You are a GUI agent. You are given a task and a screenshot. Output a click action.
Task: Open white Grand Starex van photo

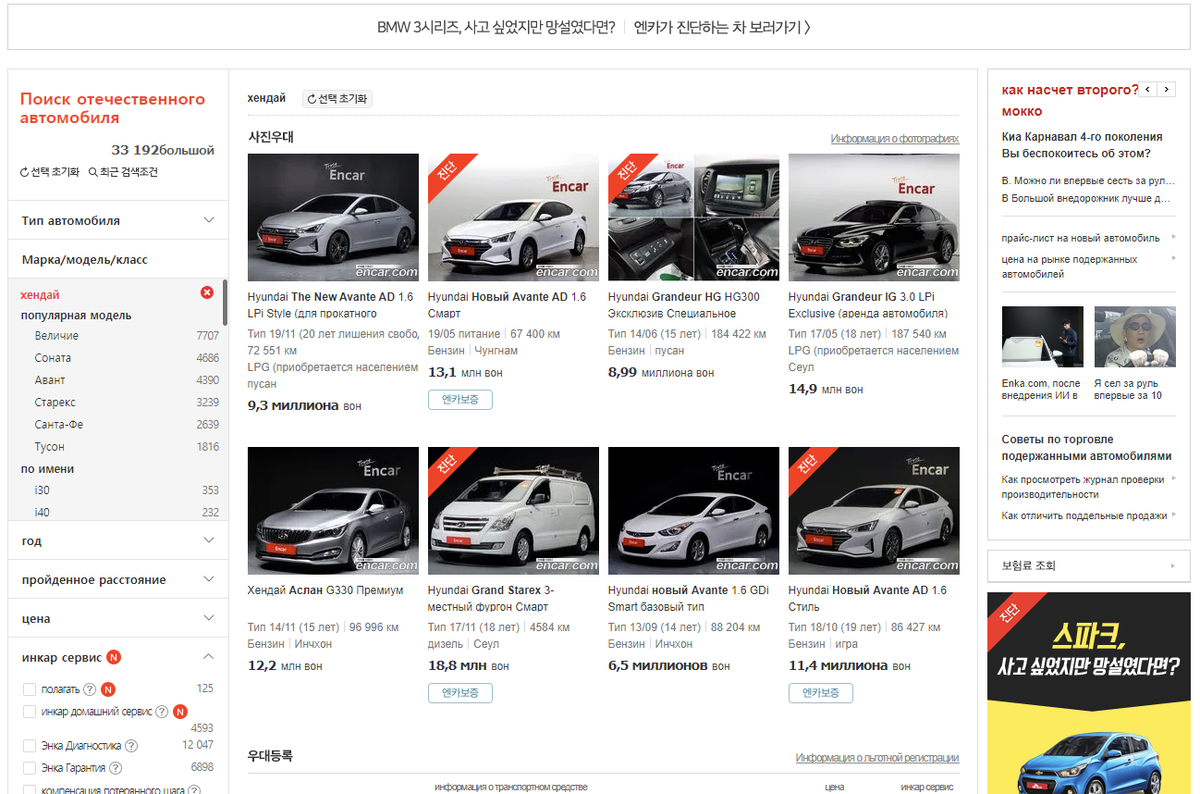pyautogui.click(x=513, y=510)
